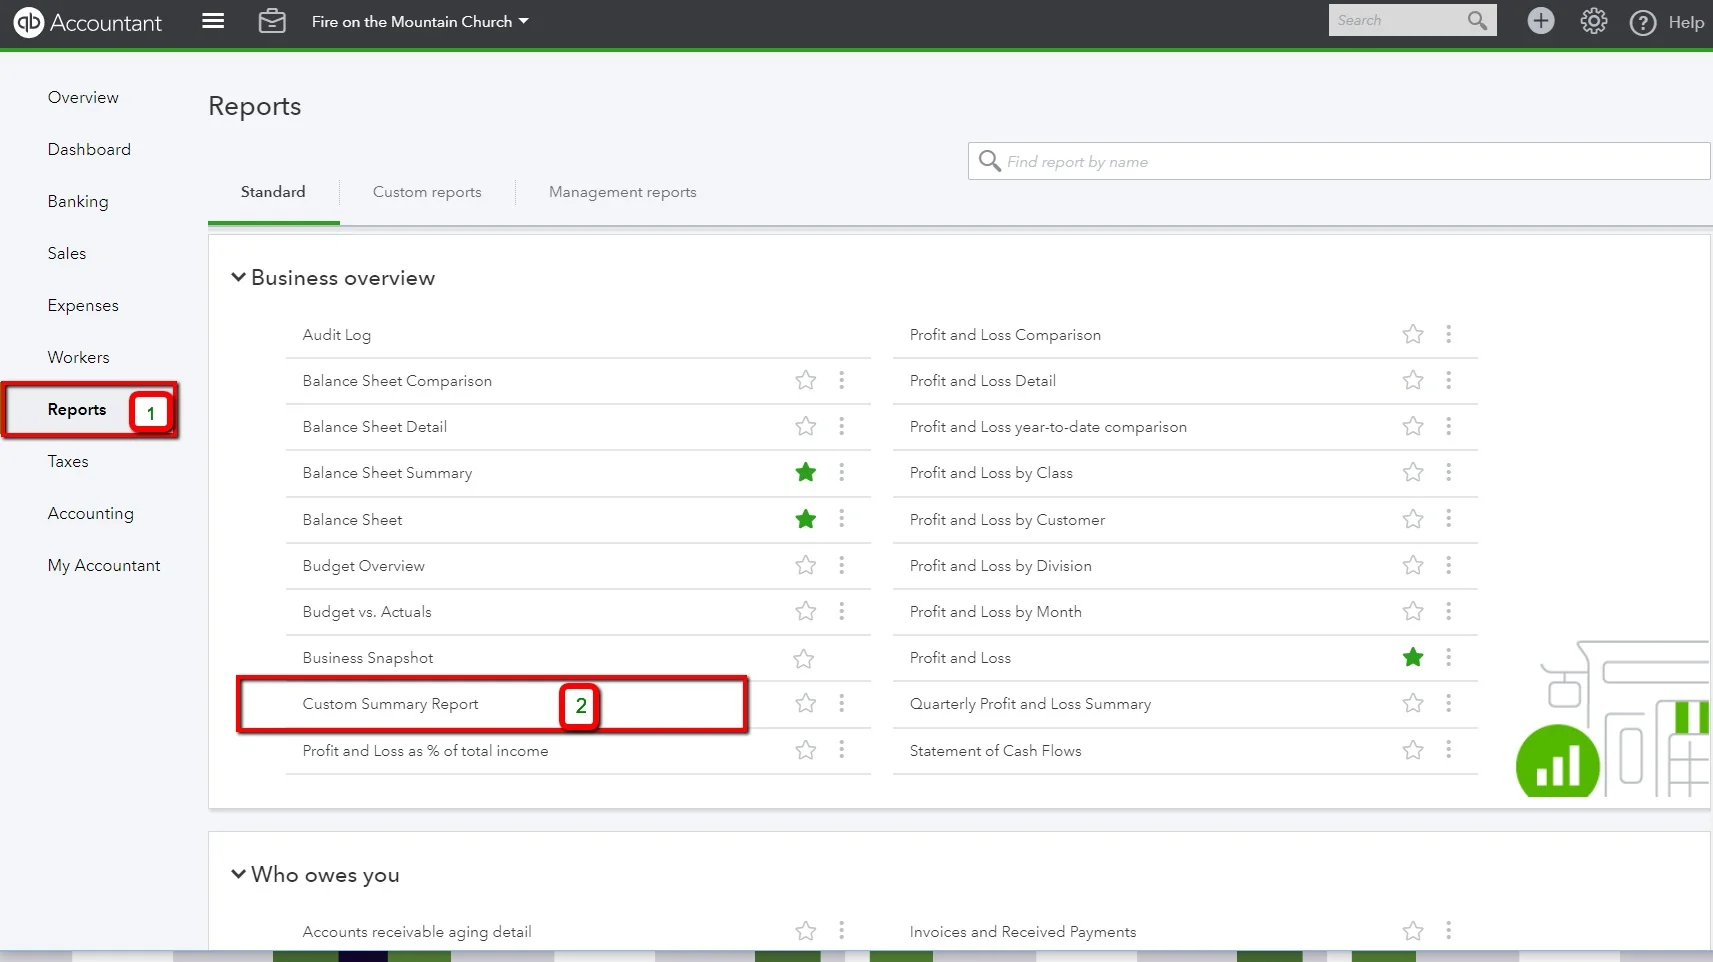Unfavorite Profit and Loss green star
Screen dimensions: 1713x962
1412,657
